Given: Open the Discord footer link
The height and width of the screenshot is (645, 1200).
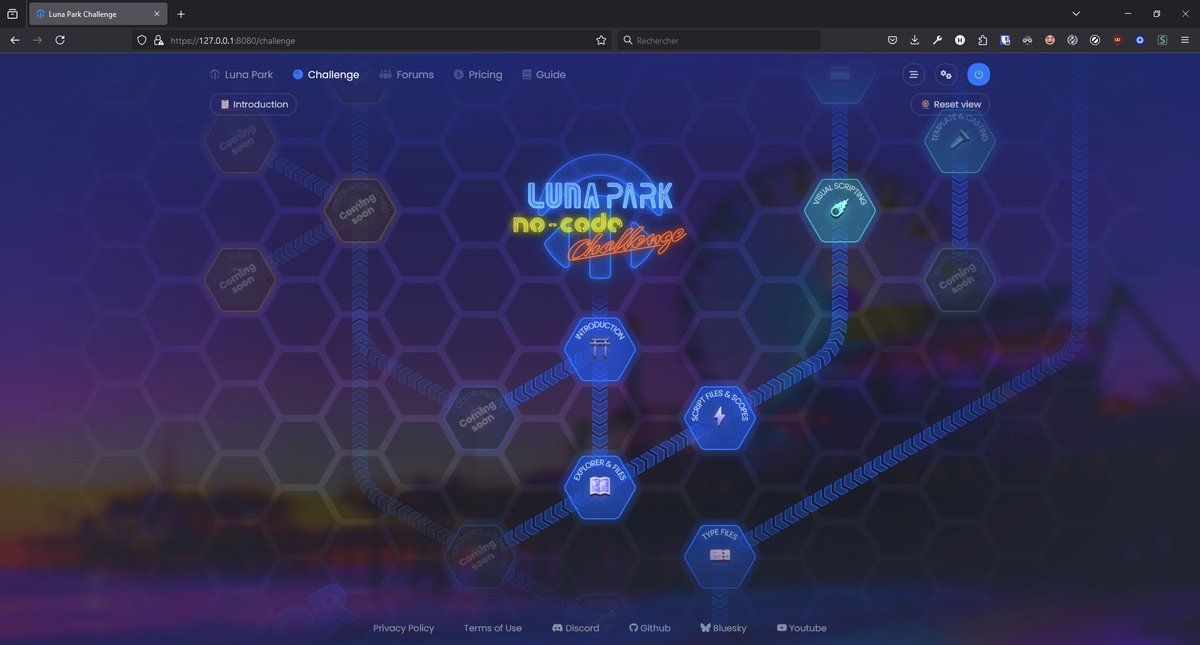Looking at the screenshot, I should point(575,628).
